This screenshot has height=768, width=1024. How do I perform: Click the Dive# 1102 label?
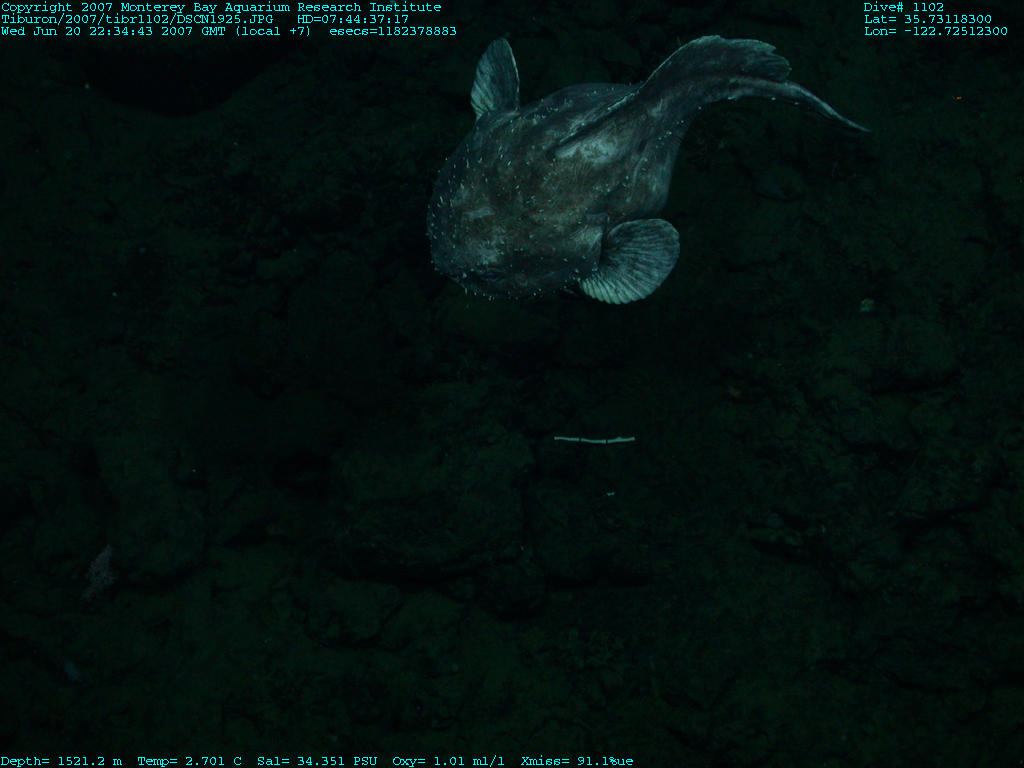903,7
